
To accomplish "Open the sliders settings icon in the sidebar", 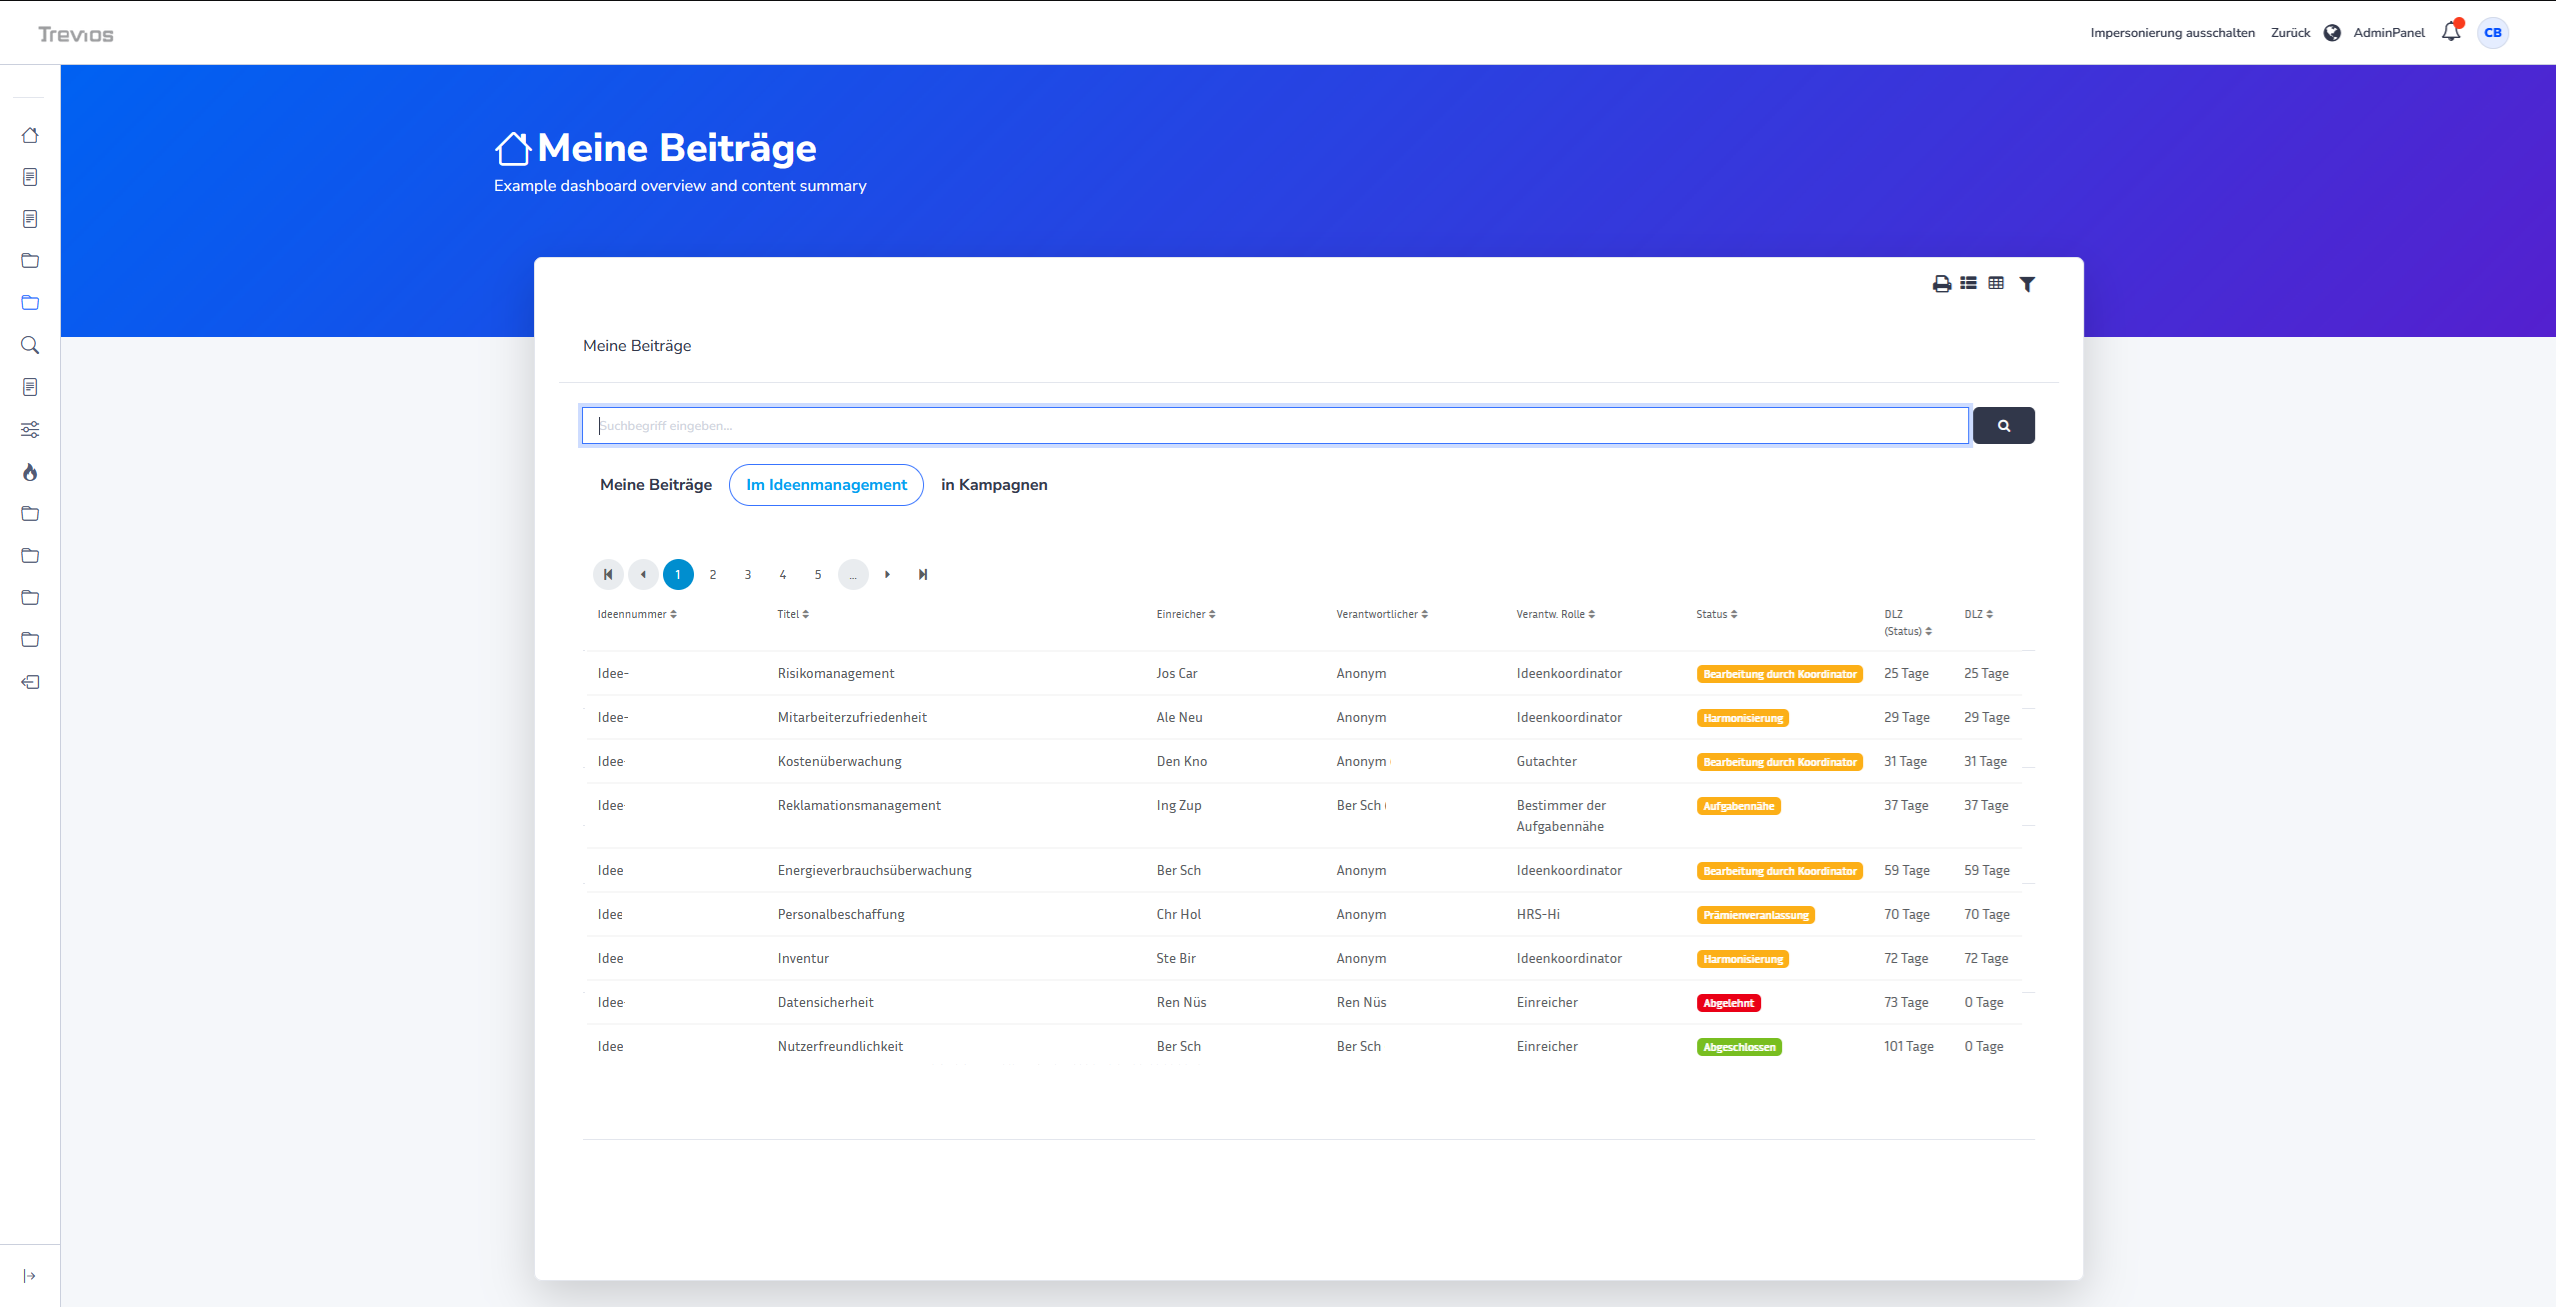I will click(x=30, y=429).
